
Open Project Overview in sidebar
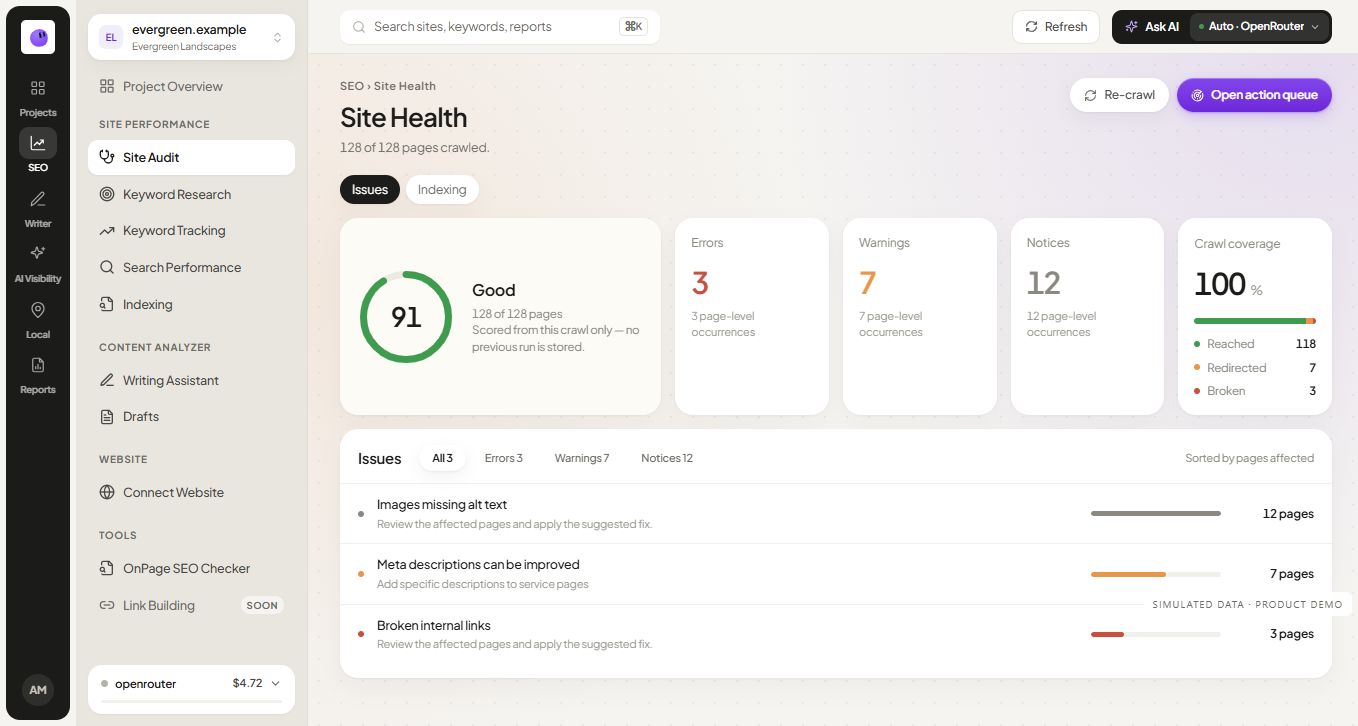191,86
